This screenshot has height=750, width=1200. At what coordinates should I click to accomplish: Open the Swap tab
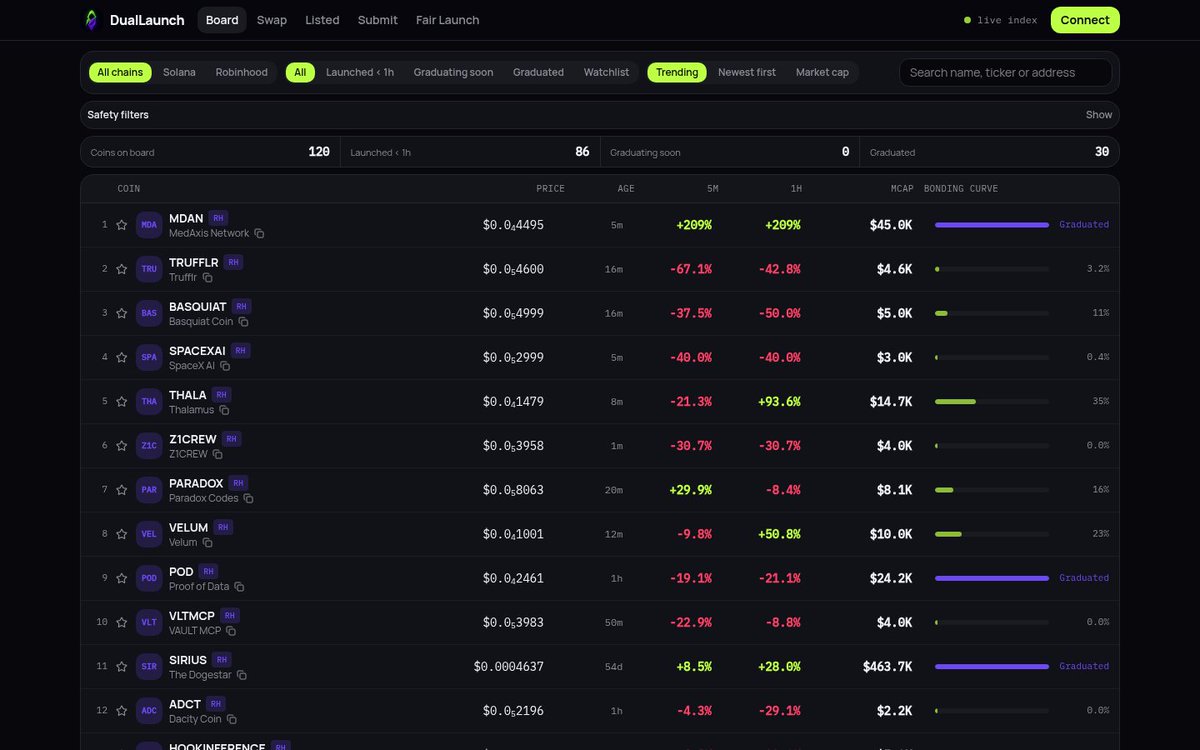[x=272, y=20]
